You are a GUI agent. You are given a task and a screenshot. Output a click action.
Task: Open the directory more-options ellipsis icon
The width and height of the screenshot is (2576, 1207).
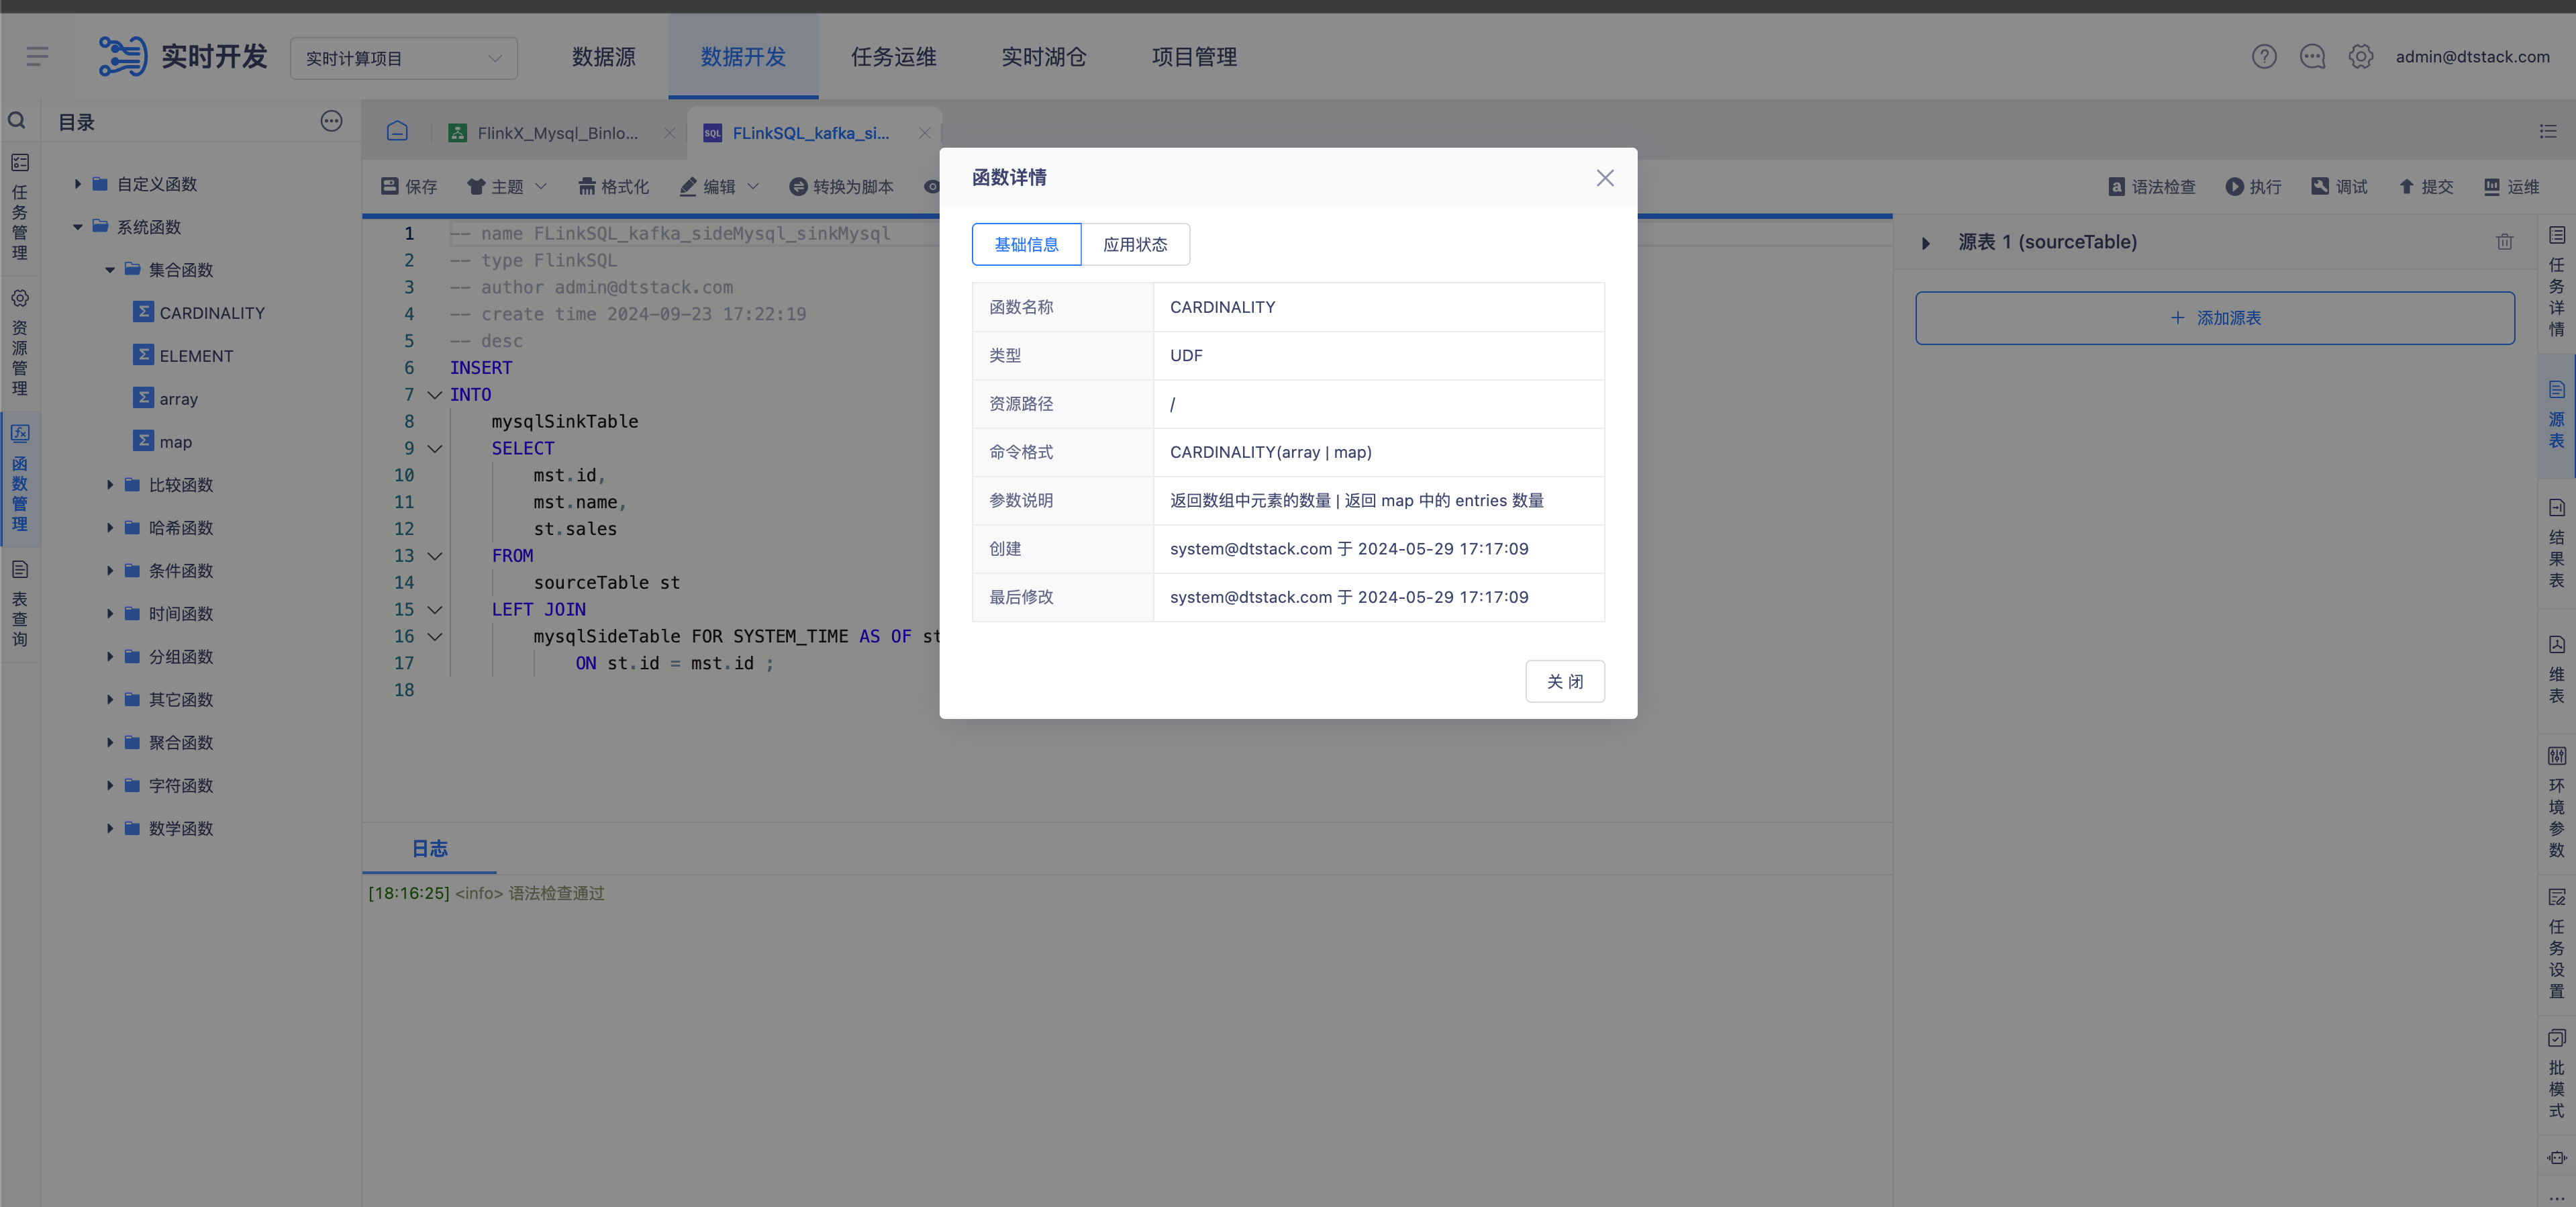331,121
